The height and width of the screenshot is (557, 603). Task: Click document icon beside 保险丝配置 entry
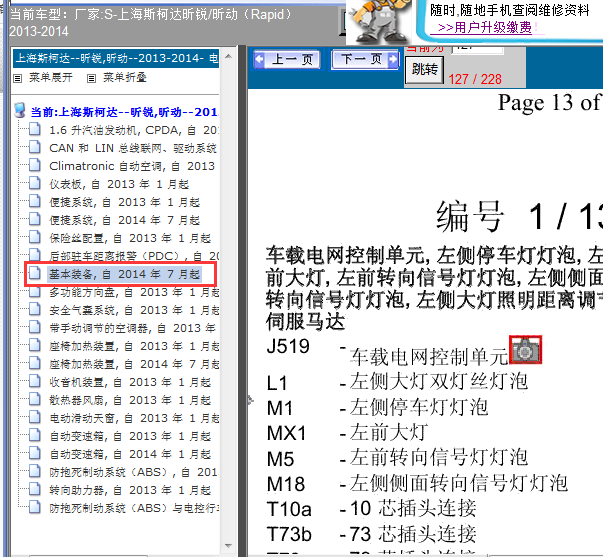pyautogui.click(x=35, y=237)
